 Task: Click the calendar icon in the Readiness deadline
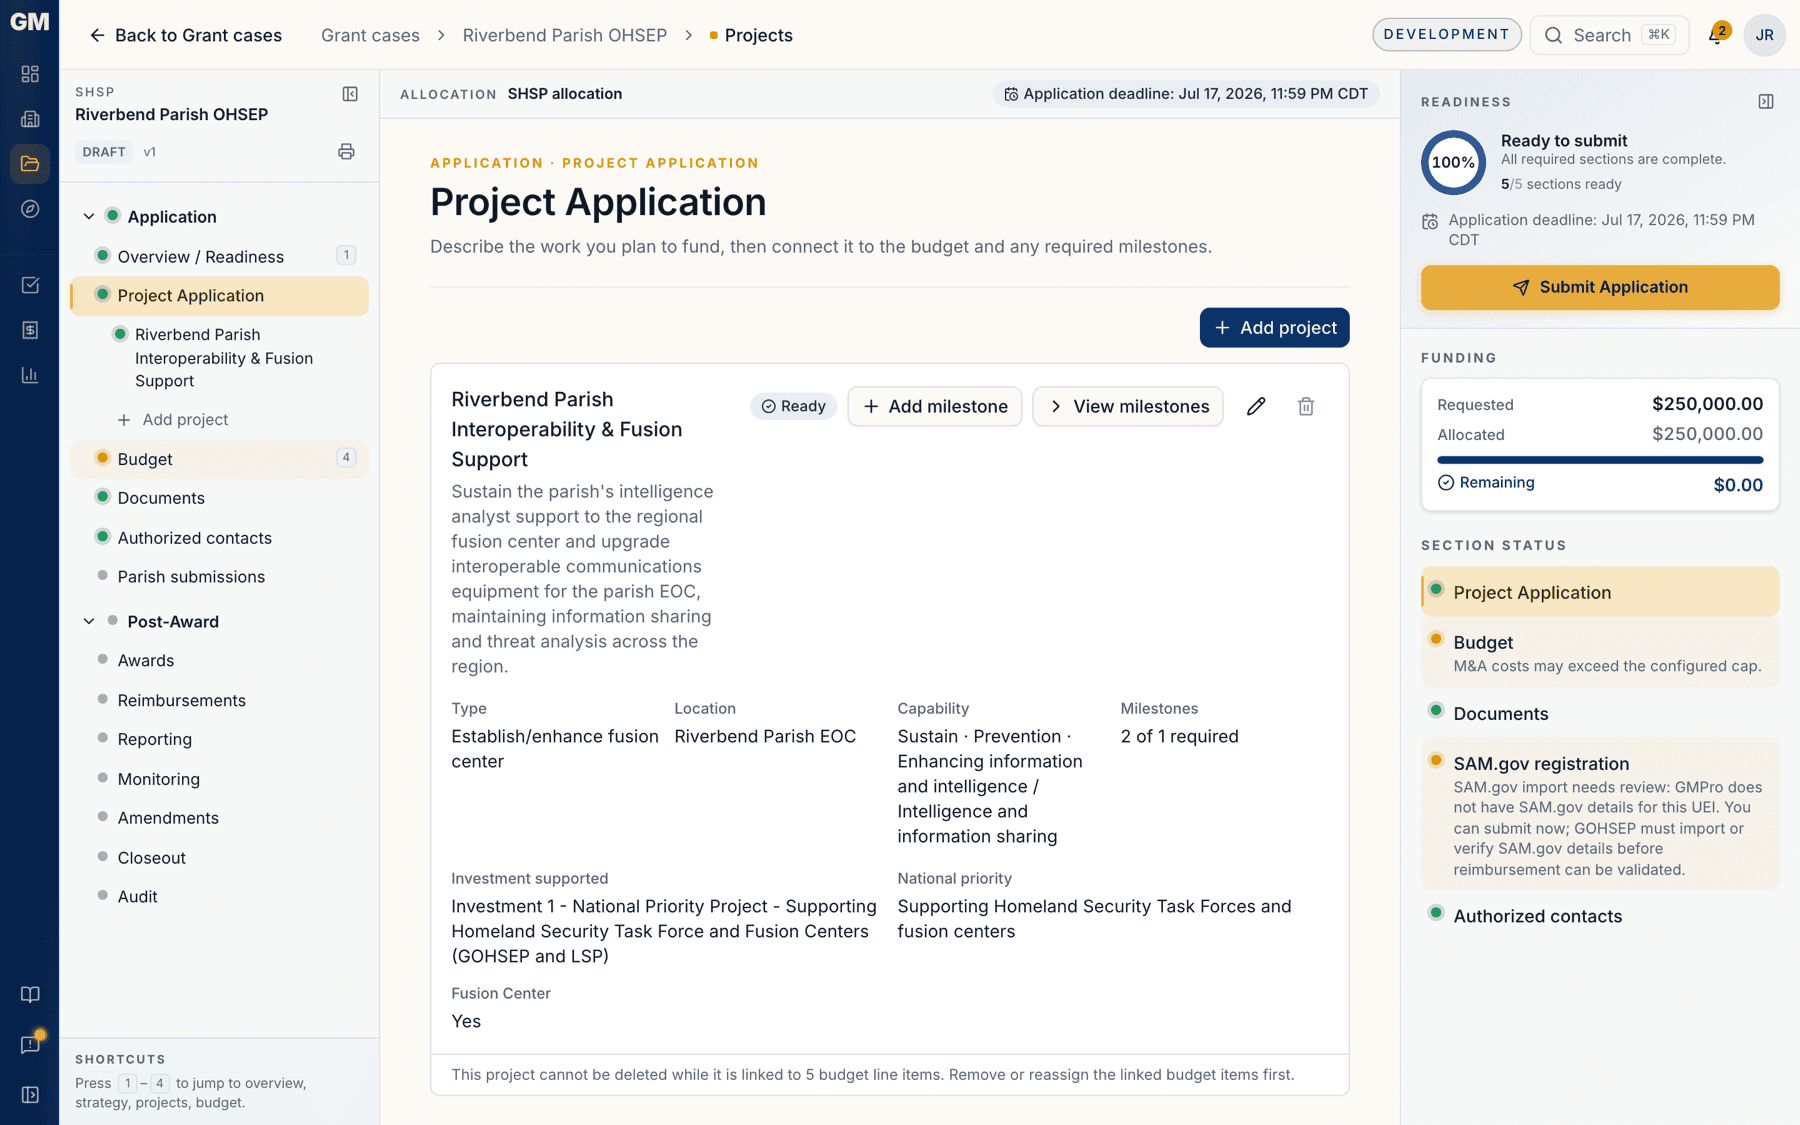click(1430, 221)
